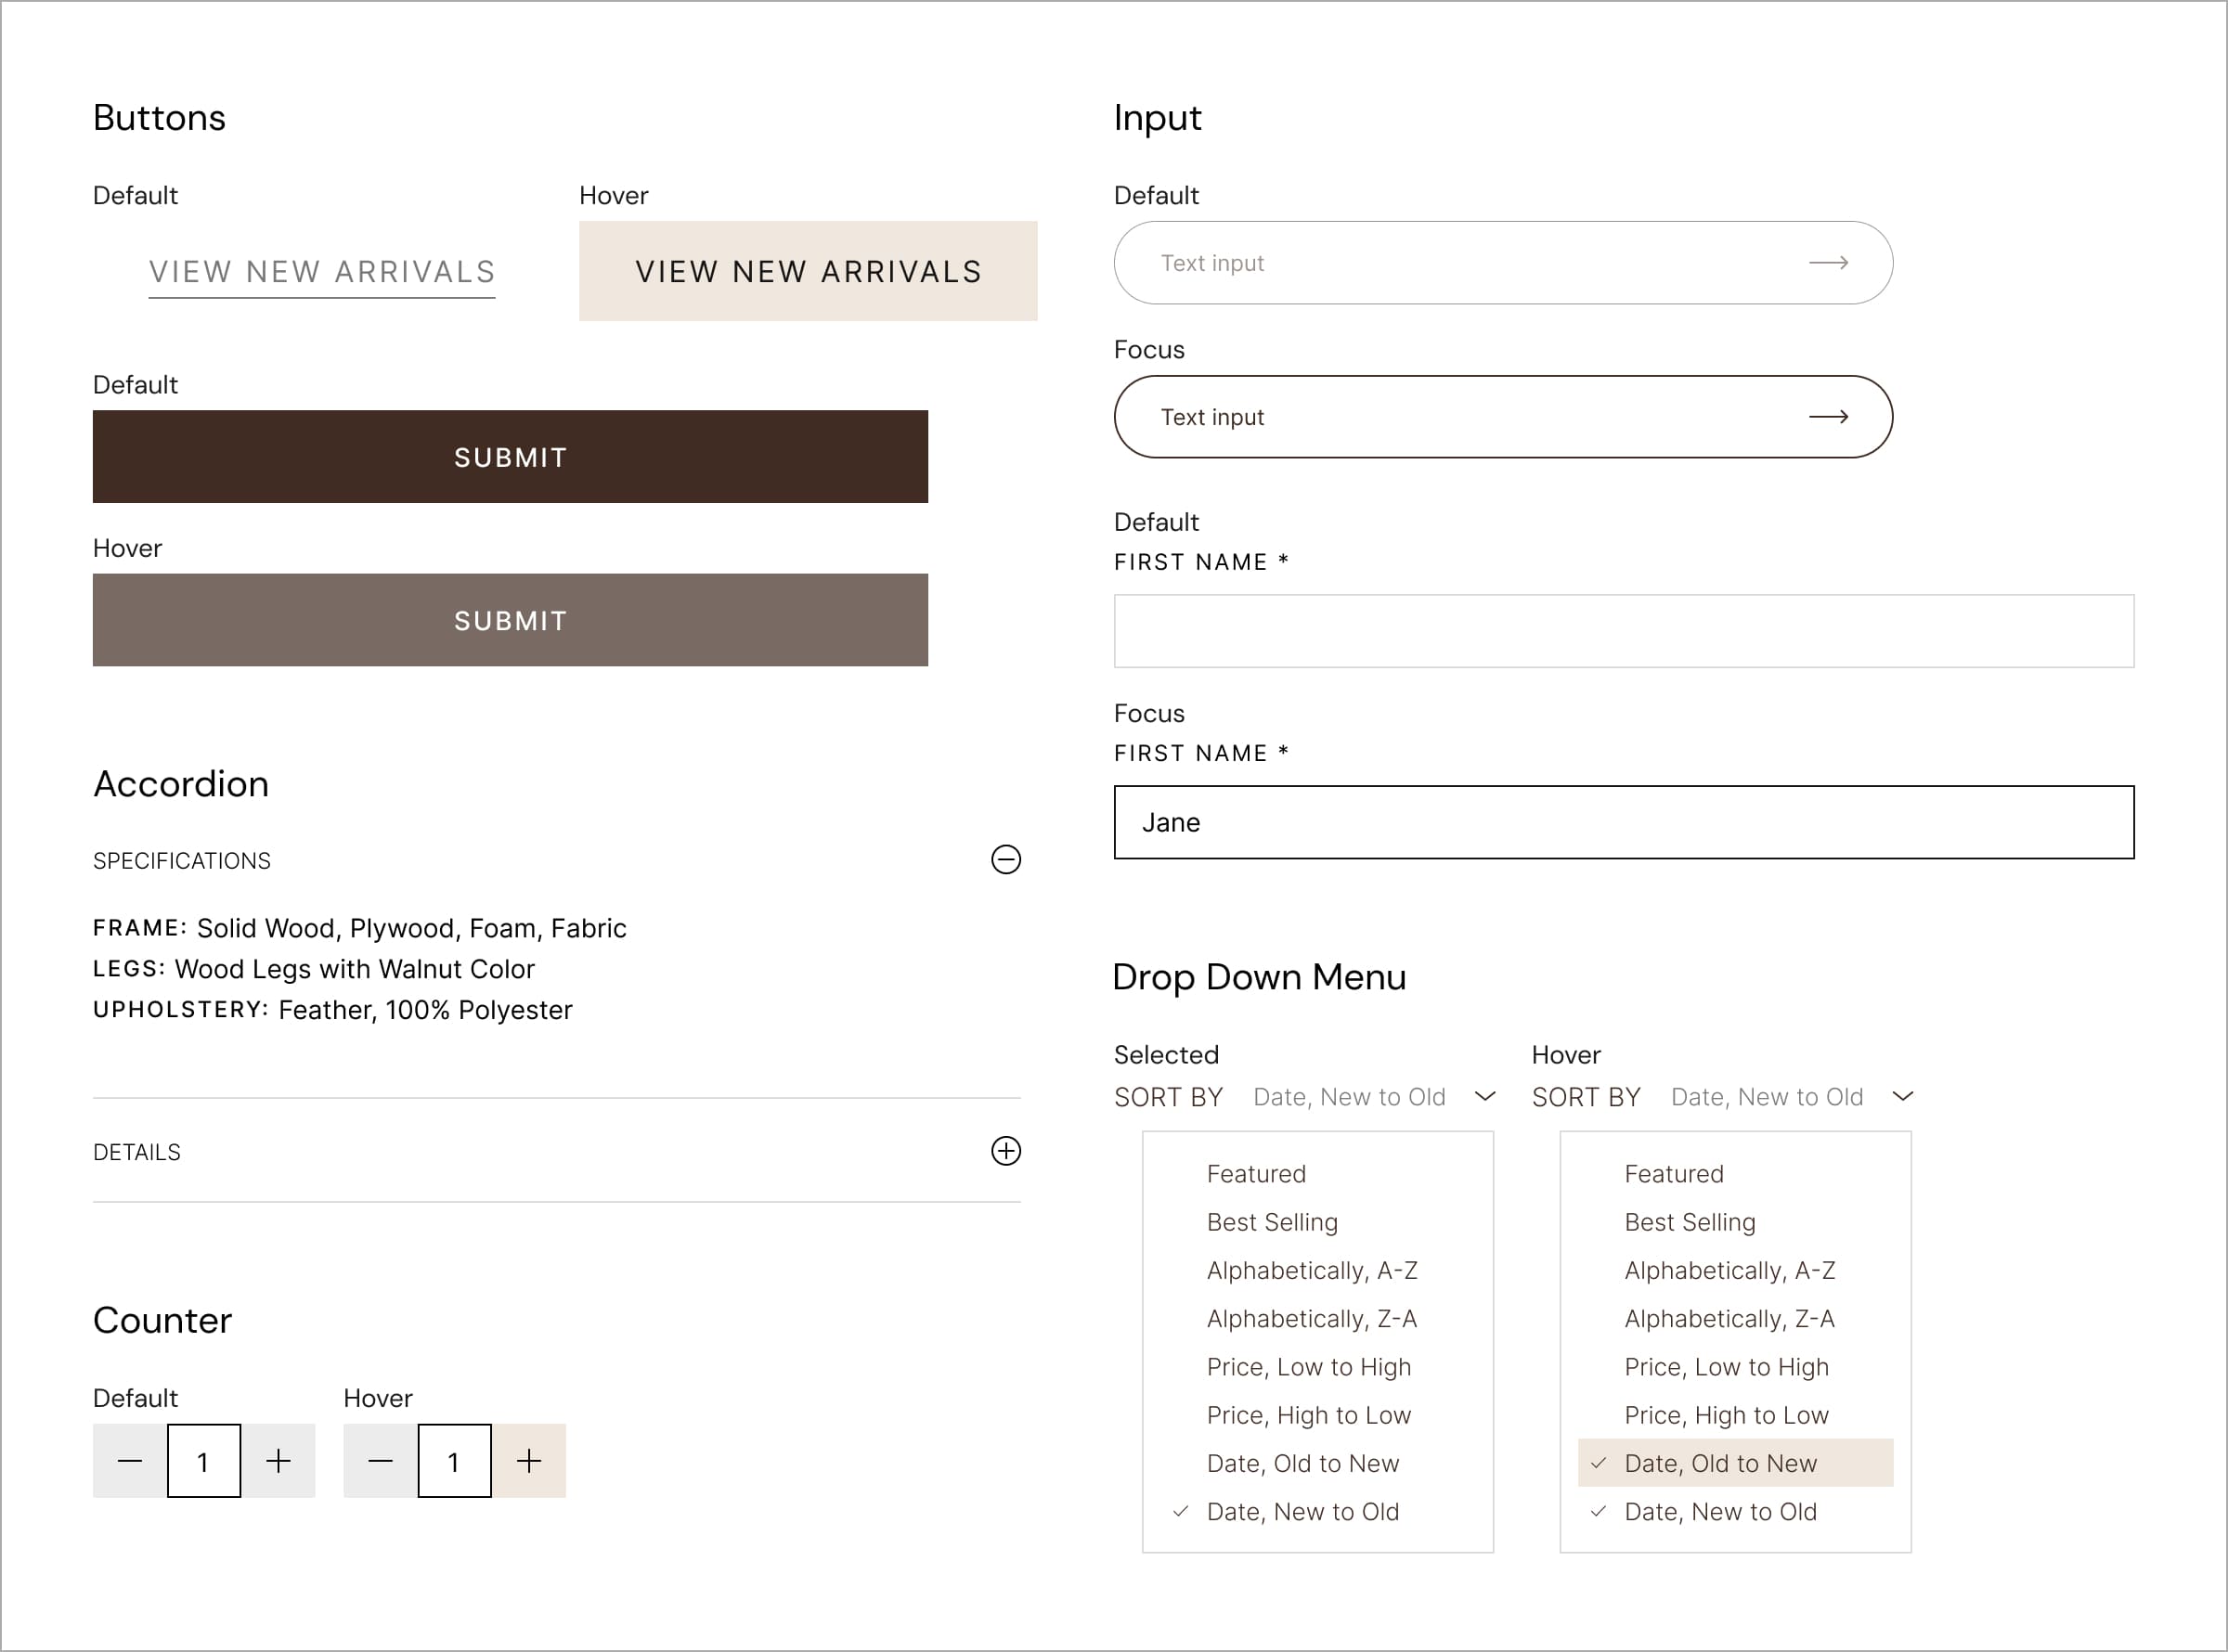
Task: Click the Details accordion header
Action: (x=557, y=1151)
